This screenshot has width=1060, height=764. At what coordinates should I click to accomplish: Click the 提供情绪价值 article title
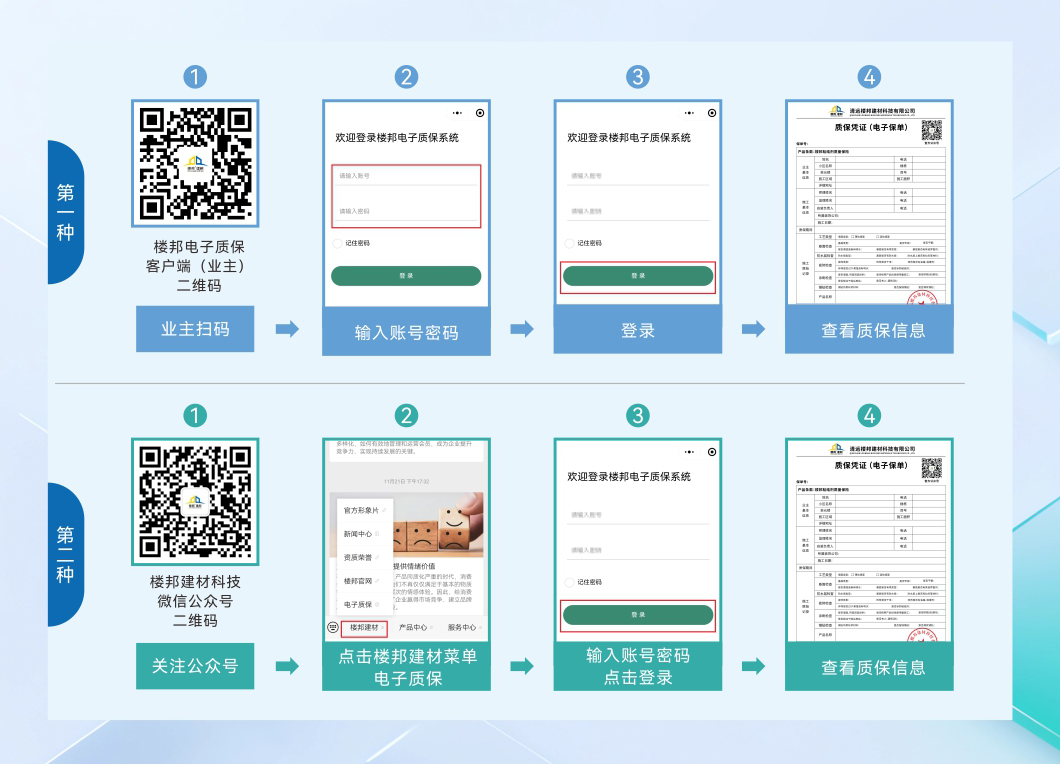[x=414, y=566]
